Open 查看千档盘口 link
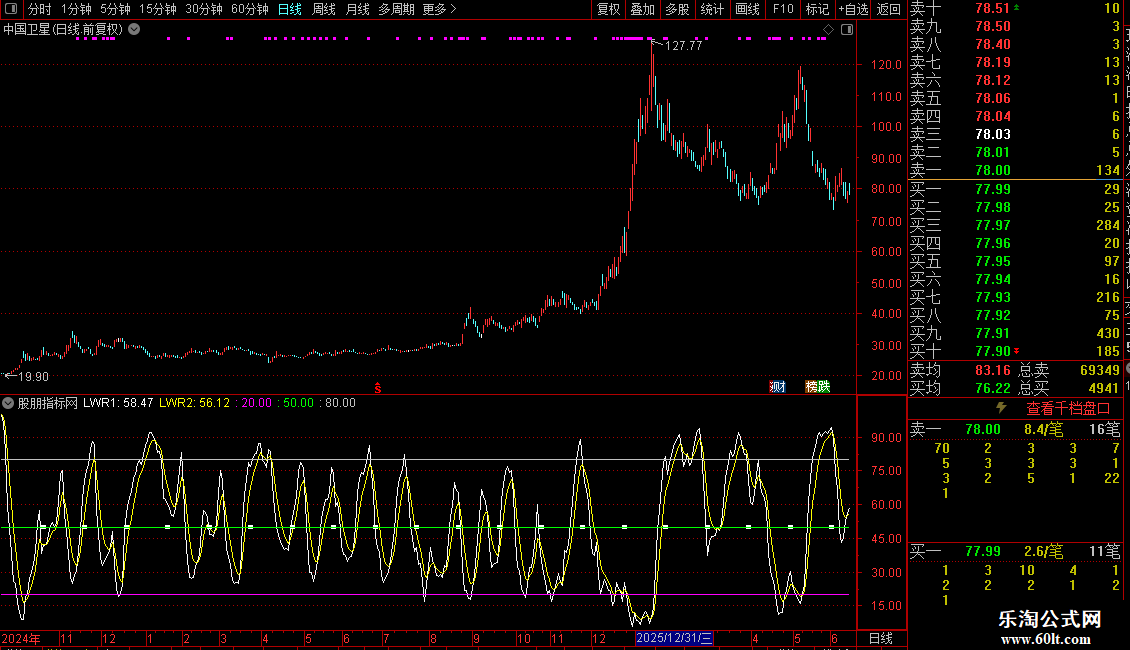 (1069, 409)
